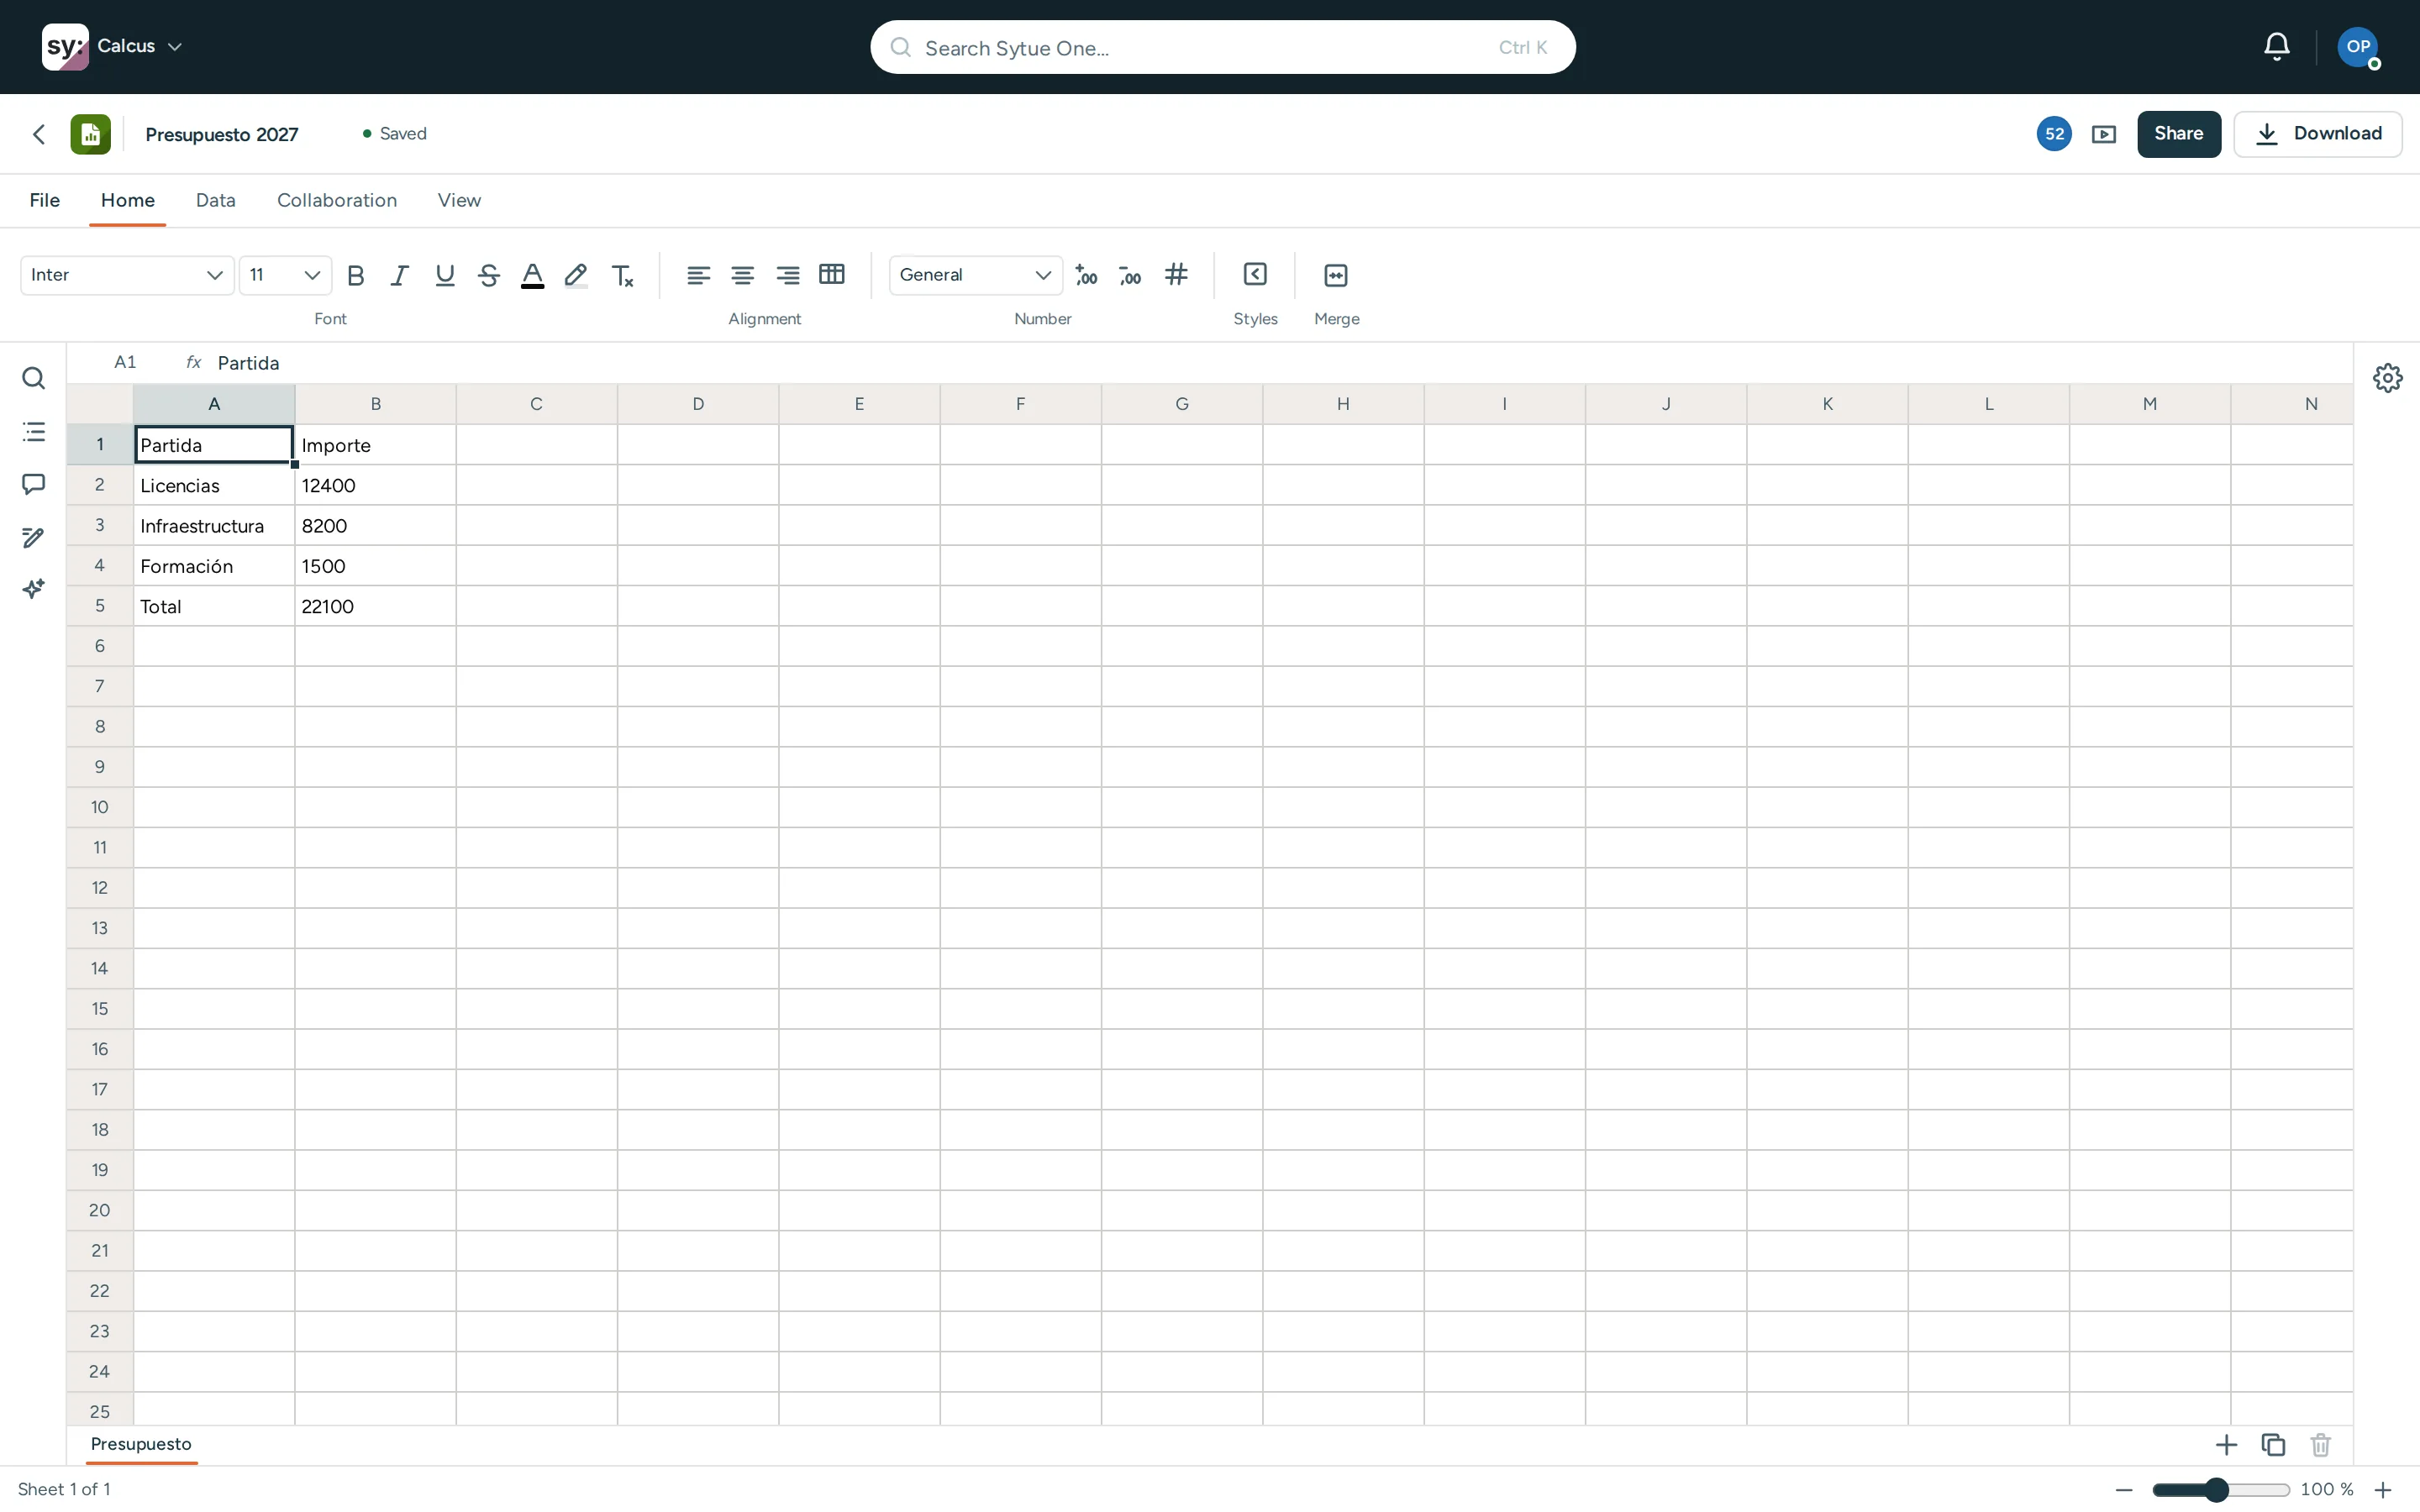Click the Download button

click(x=2318, y=134)
